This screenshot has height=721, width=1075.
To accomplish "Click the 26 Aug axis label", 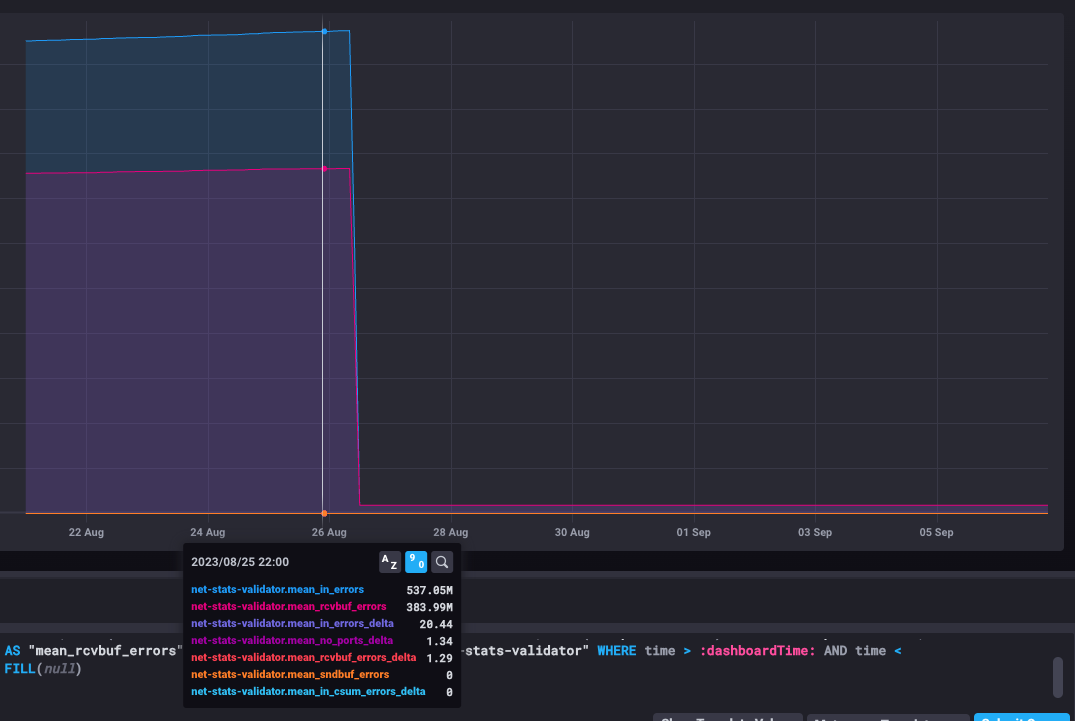I will tap(329, 532).
